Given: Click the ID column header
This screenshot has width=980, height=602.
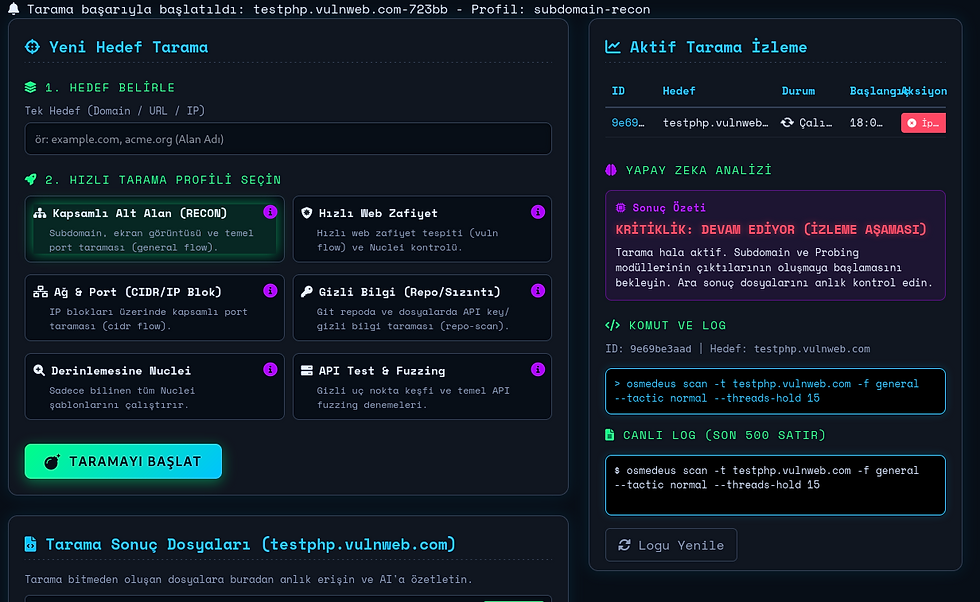Looking at the screenshot, I should [x=618, y=91].
